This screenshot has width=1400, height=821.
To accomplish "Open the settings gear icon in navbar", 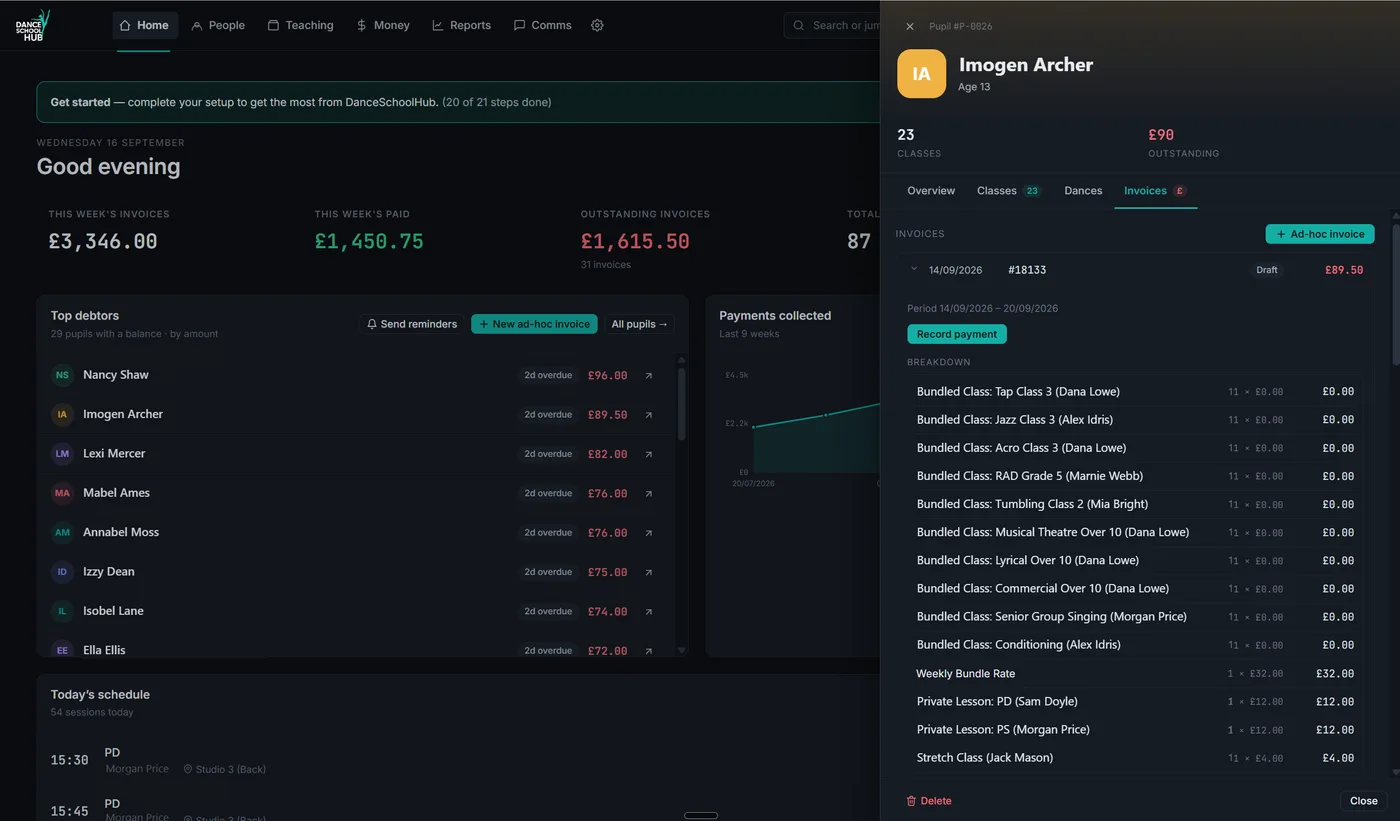I will [x=597, y=25].
